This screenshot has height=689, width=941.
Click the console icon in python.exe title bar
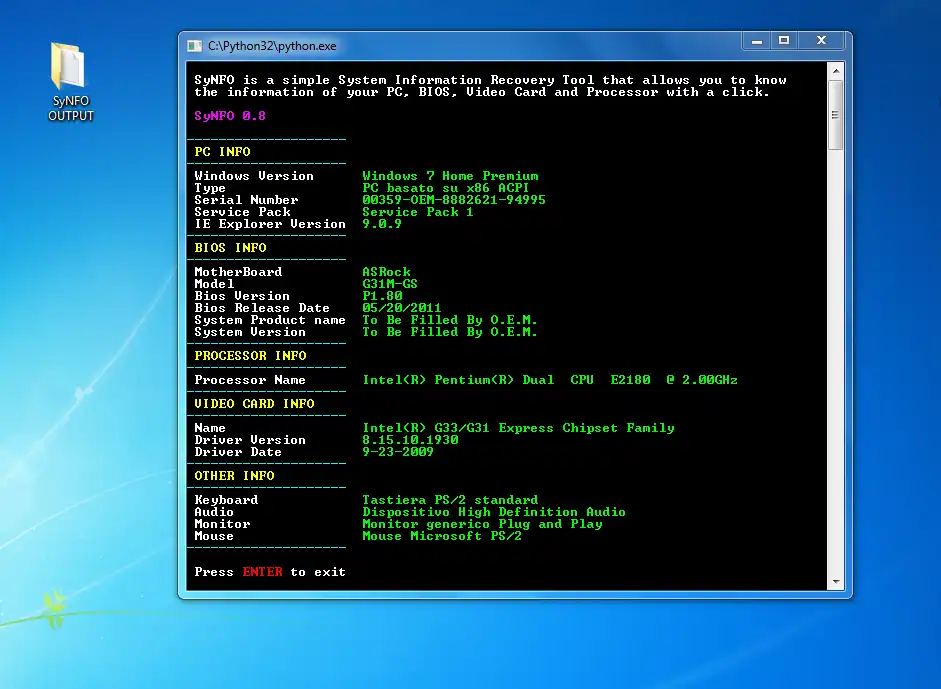(194, 46)
